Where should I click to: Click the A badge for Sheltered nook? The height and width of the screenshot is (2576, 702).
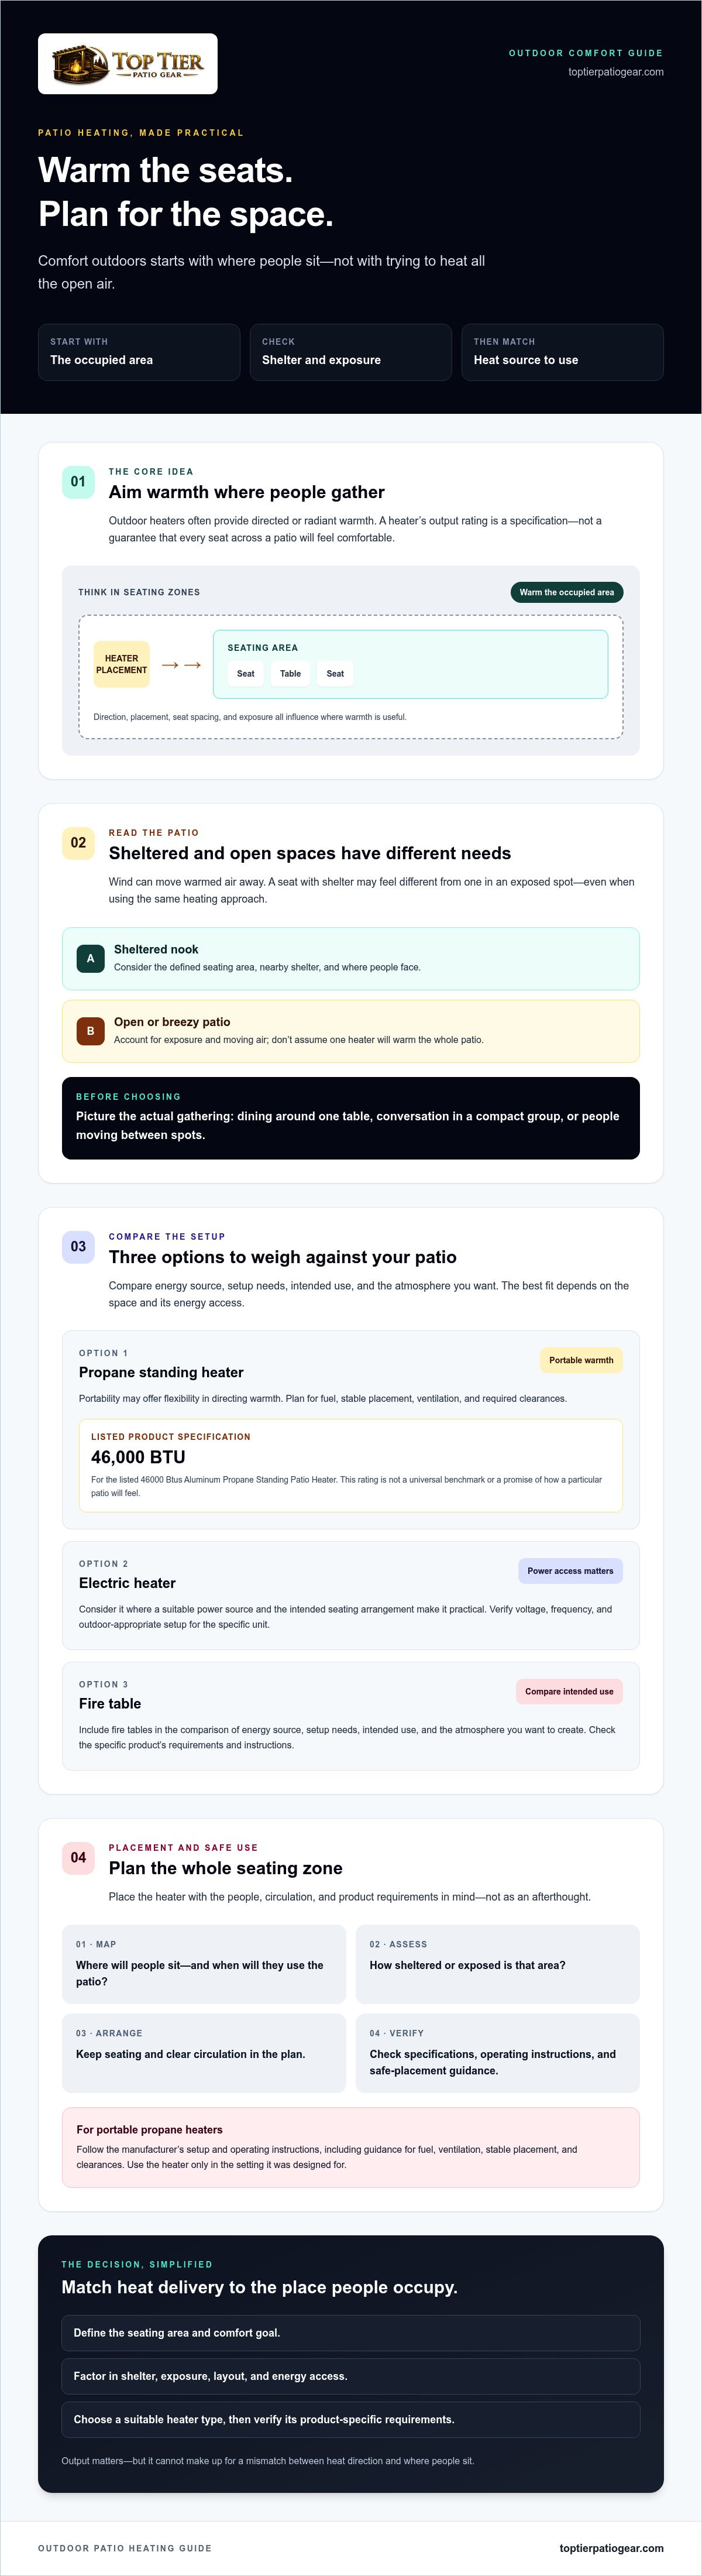tap(90, 958)
